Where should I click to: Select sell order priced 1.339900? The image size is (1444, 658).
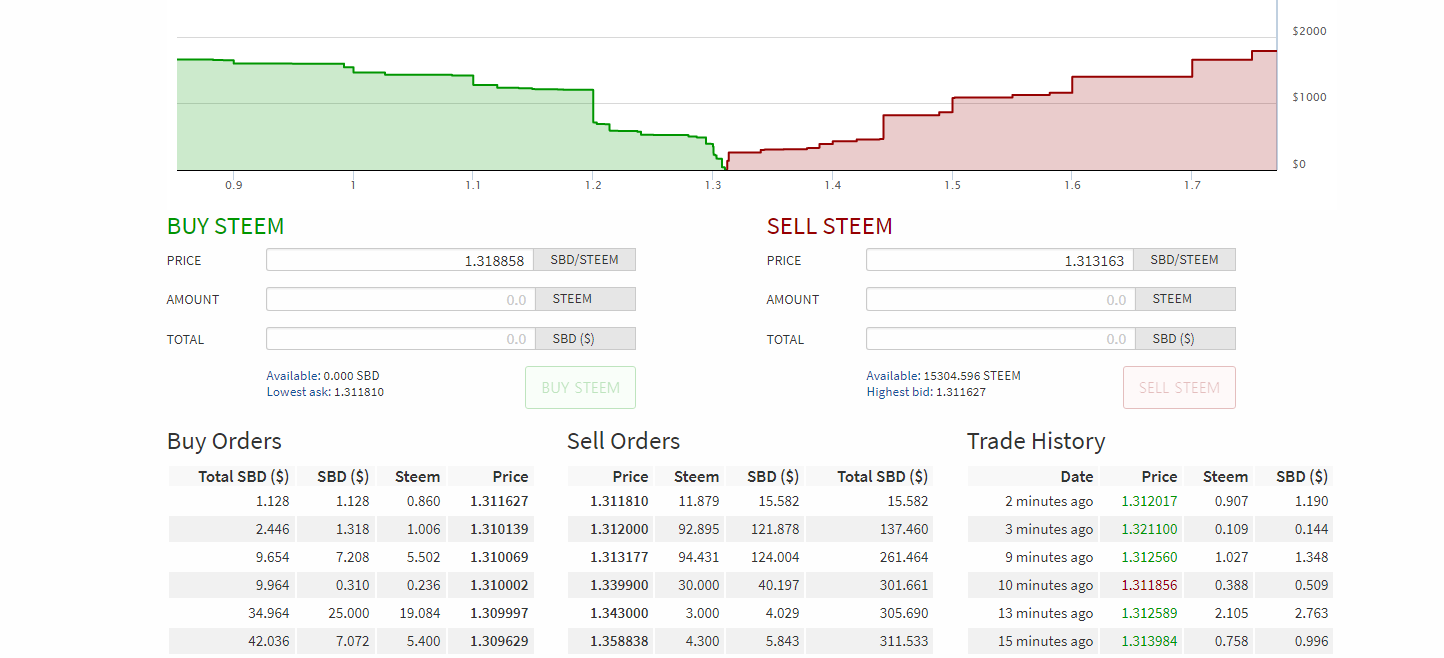751,585
